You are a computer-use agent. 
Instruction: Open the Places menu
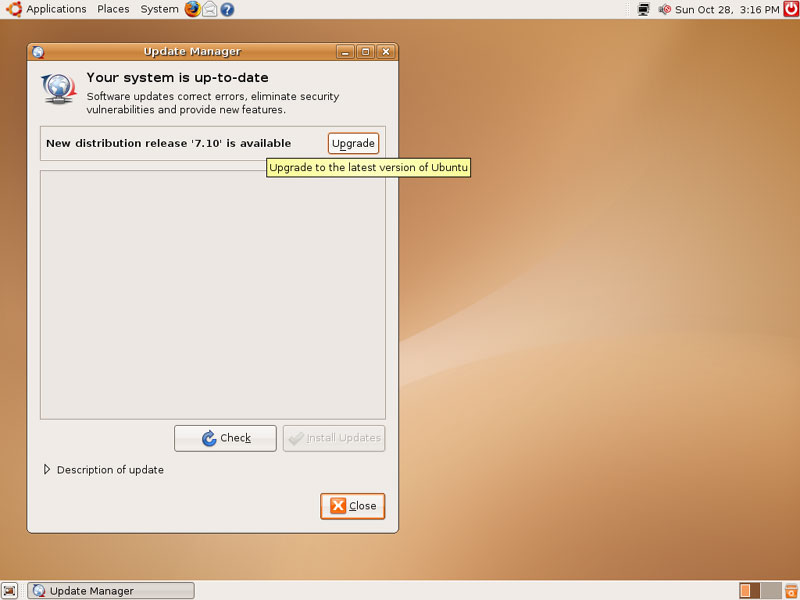coord(113,9)
